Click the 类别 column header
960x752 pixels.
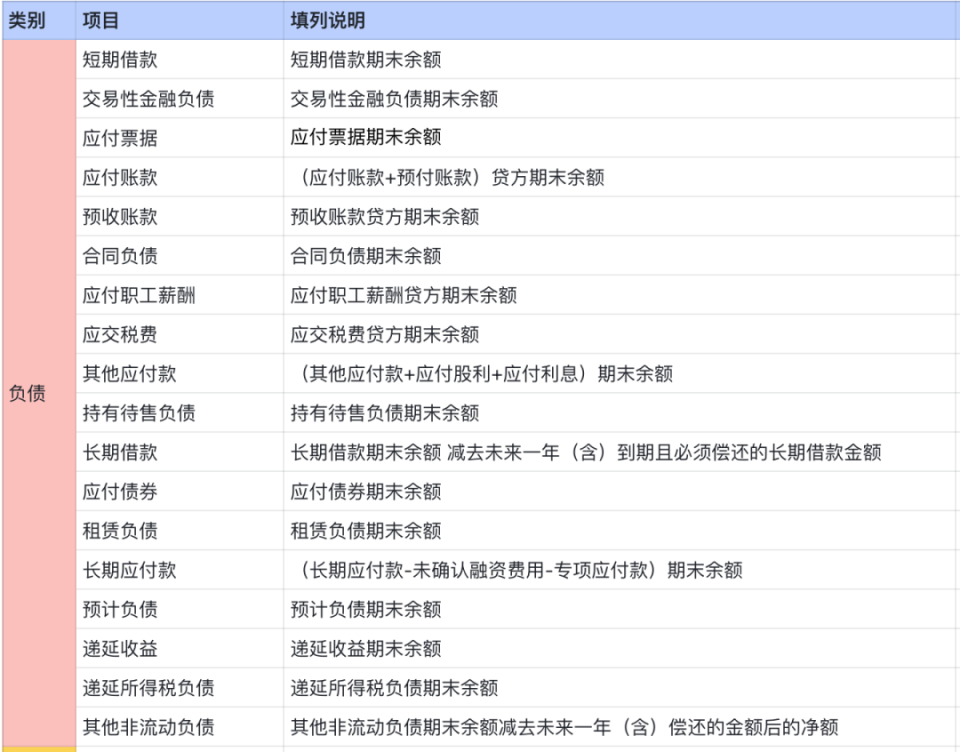[x=39, y=21]
